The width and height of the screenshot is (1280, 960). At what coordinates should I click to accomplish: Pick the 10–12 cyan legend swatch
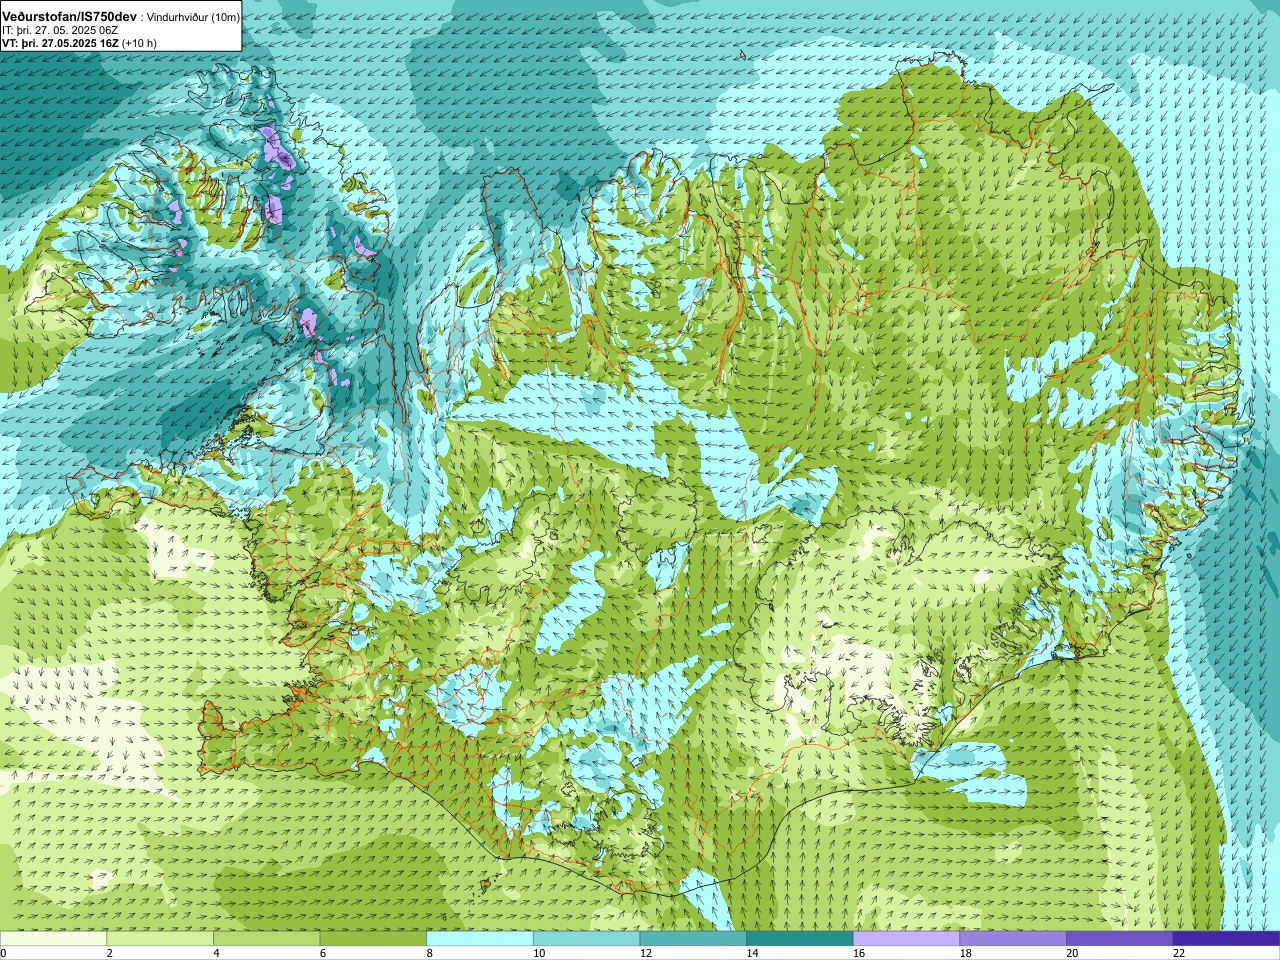(x=586, y=939)
